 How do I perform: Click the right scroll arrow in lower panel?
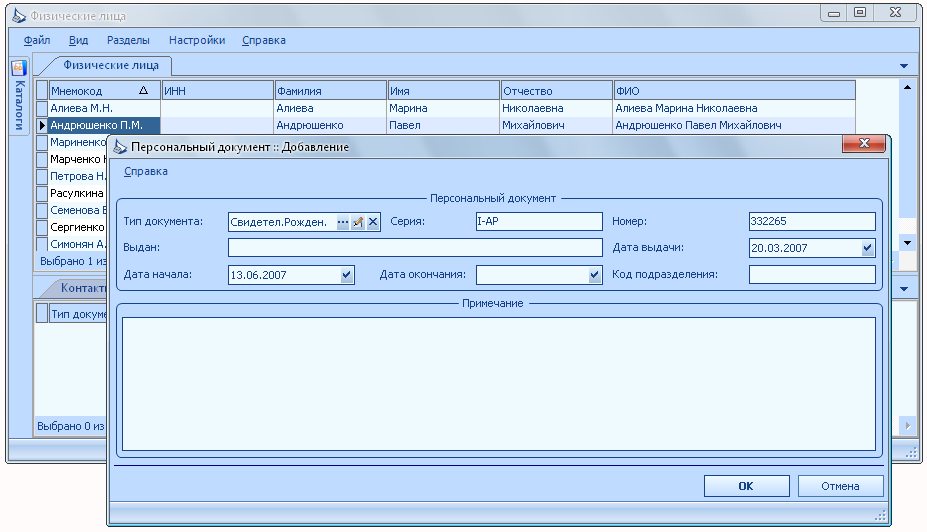[x=907, y=425]
